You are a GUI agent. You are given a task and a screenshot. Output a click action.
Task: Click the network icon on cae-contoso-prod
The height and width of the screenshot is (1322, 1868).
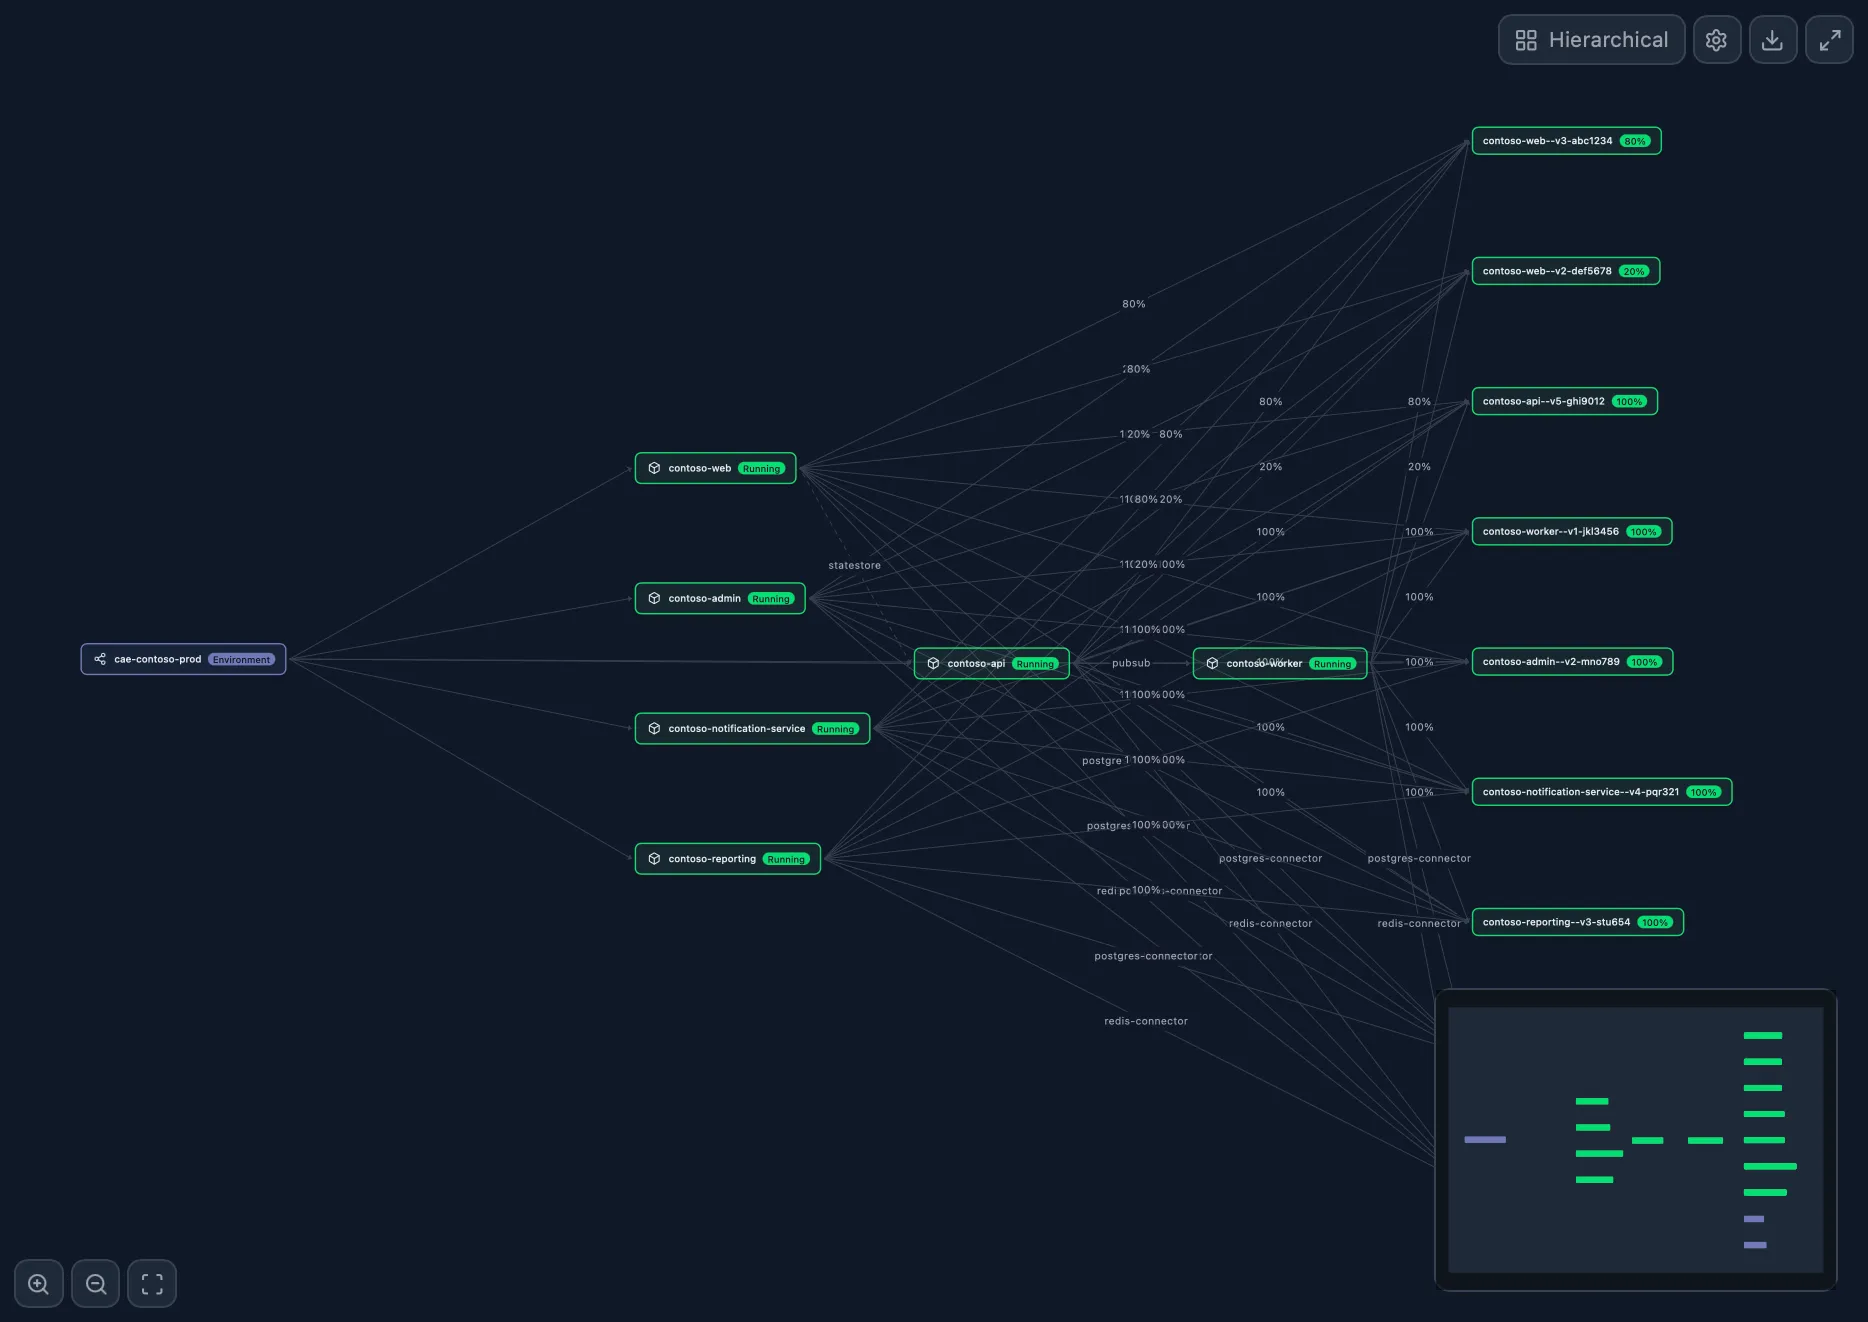[100, 659]
